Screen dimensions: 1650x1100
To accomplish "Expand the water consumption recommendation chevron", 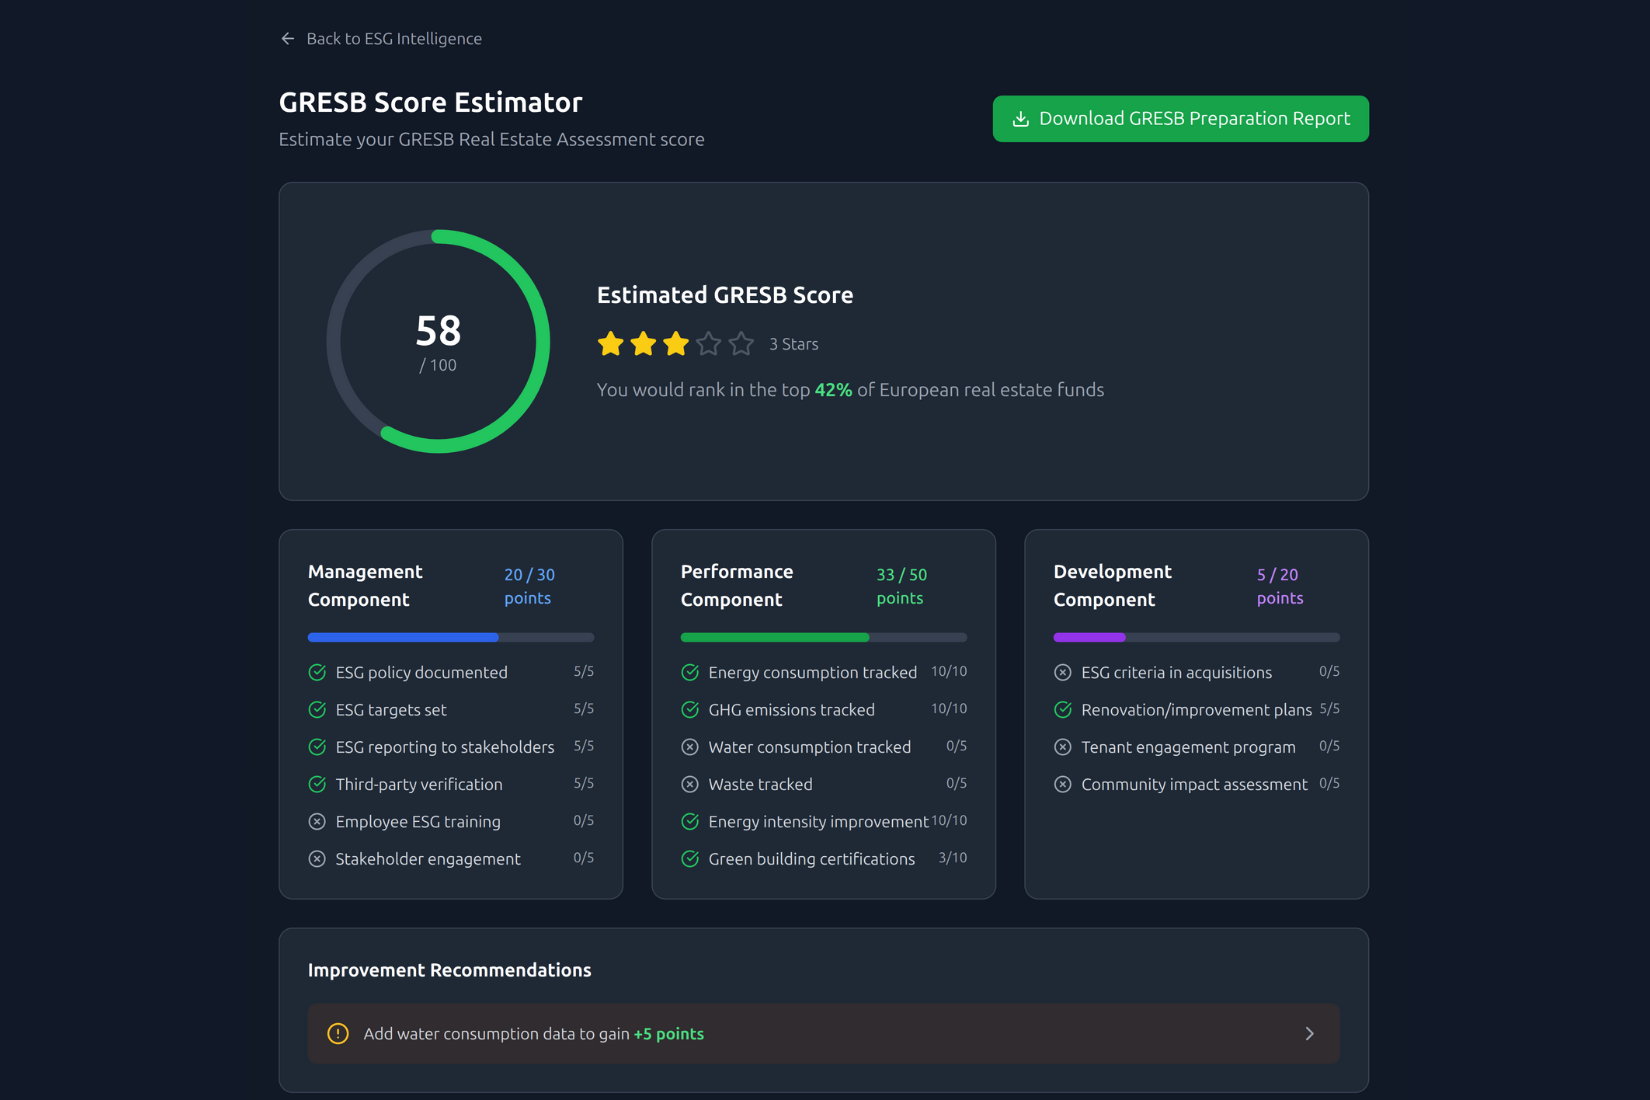I will [1309, 1034].
